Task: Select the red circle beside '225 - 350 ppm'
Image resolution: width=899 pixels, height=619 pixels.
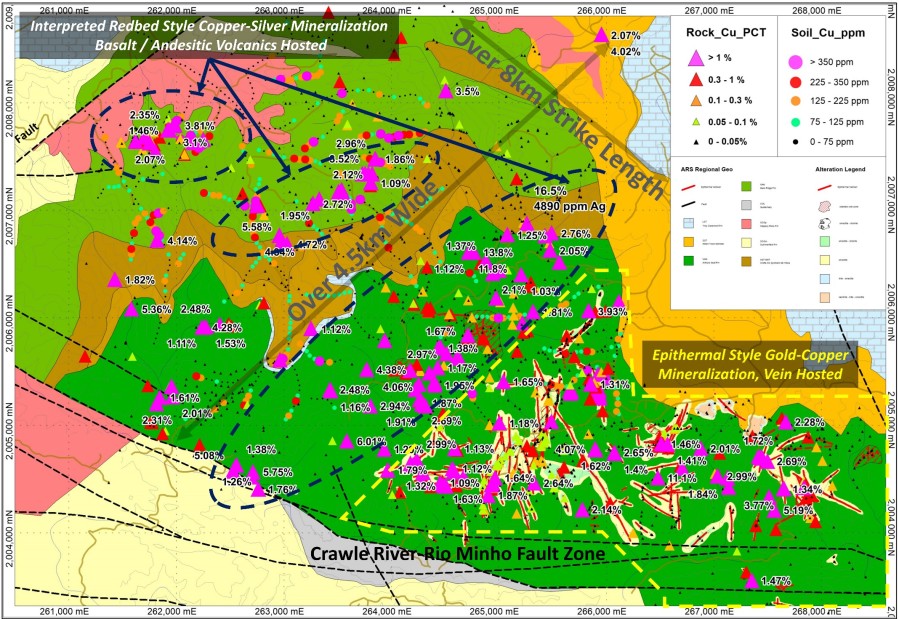Action: pos(795,82)
